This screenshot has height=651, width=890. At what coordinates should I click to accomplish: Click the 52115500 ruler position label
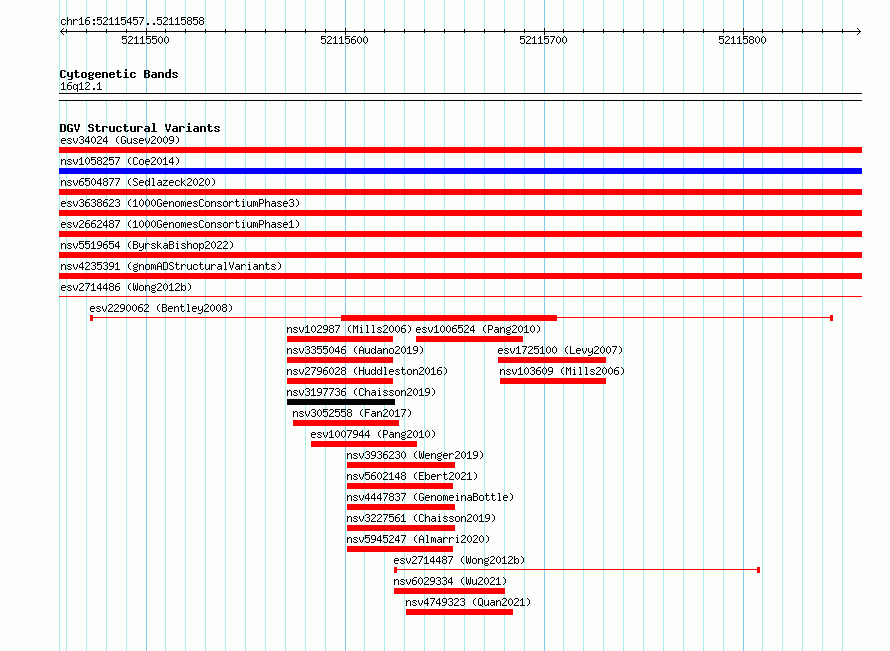[x=145, y=40]
